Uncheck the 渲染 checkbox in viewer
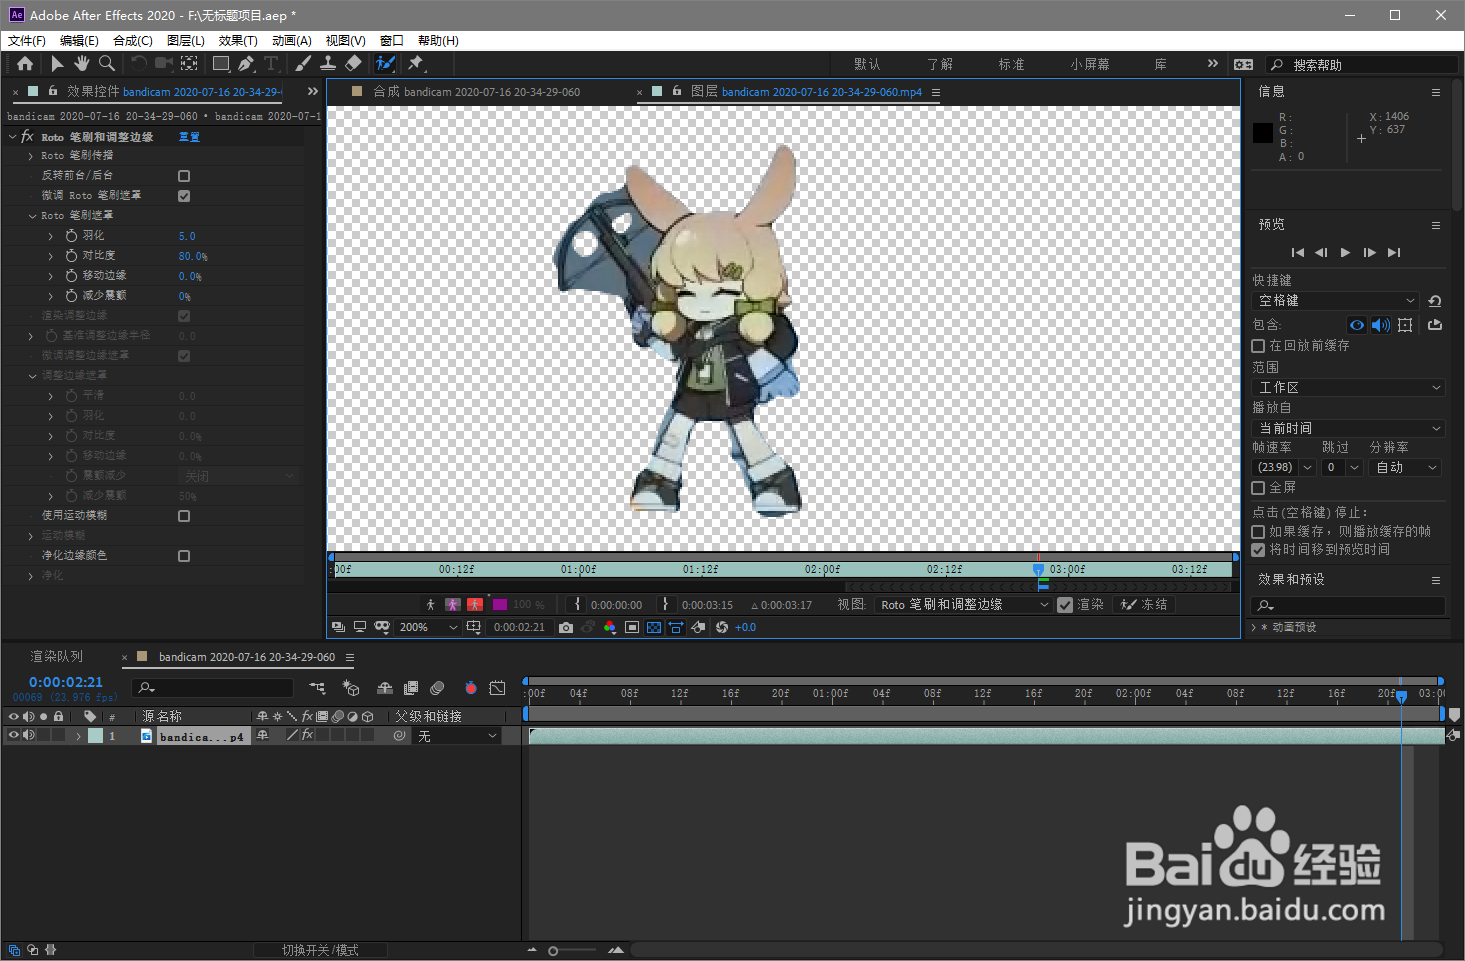 [x=1065, y=605]
